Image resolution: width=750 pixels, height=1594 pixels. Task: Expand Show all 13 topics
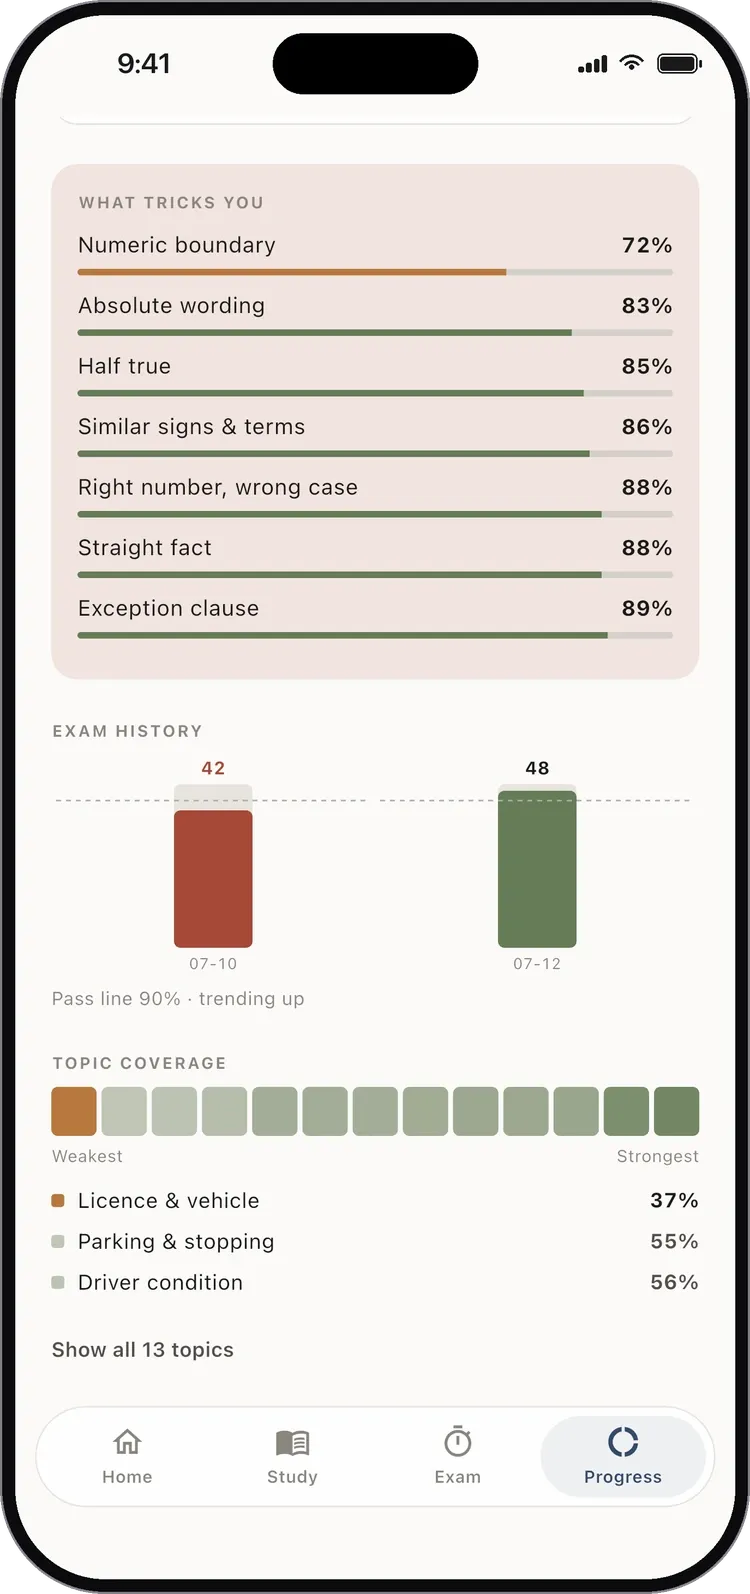coord(143,1350)
